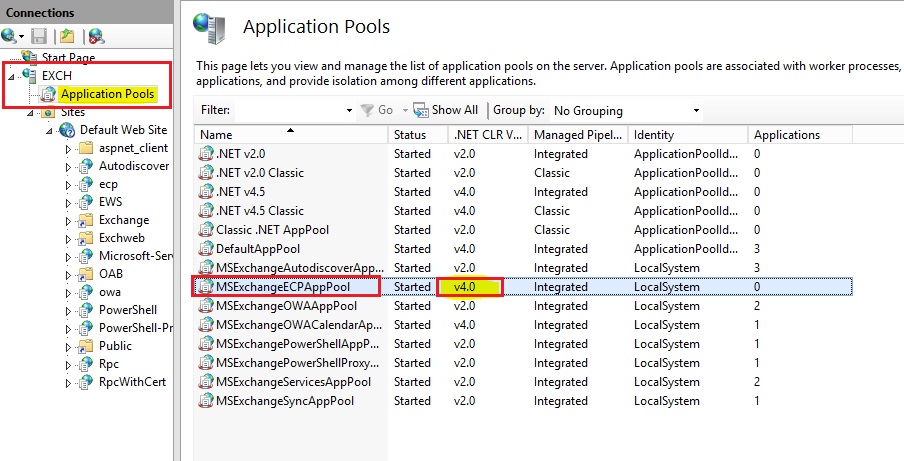Select the .NET v4.5 Classic pool row
Image resolution: width=904 pixels, height=461 pixels.
point(523,211)
